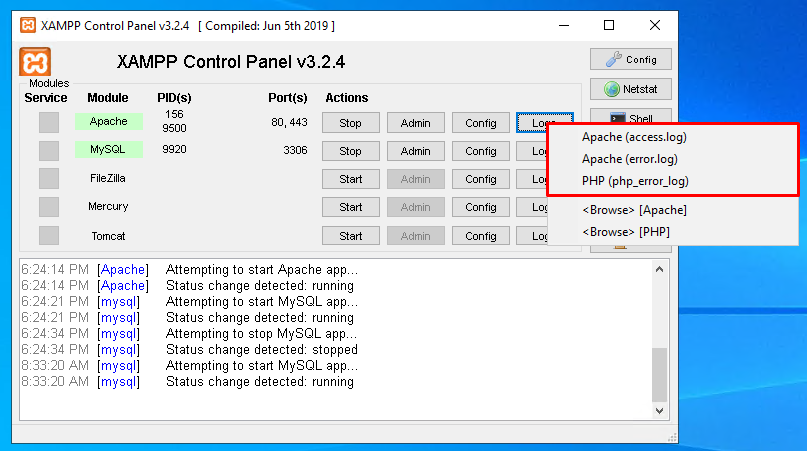
Task: Click the 8:33:20 AM "Status change detected: running" line
Action: coord(259,381)
